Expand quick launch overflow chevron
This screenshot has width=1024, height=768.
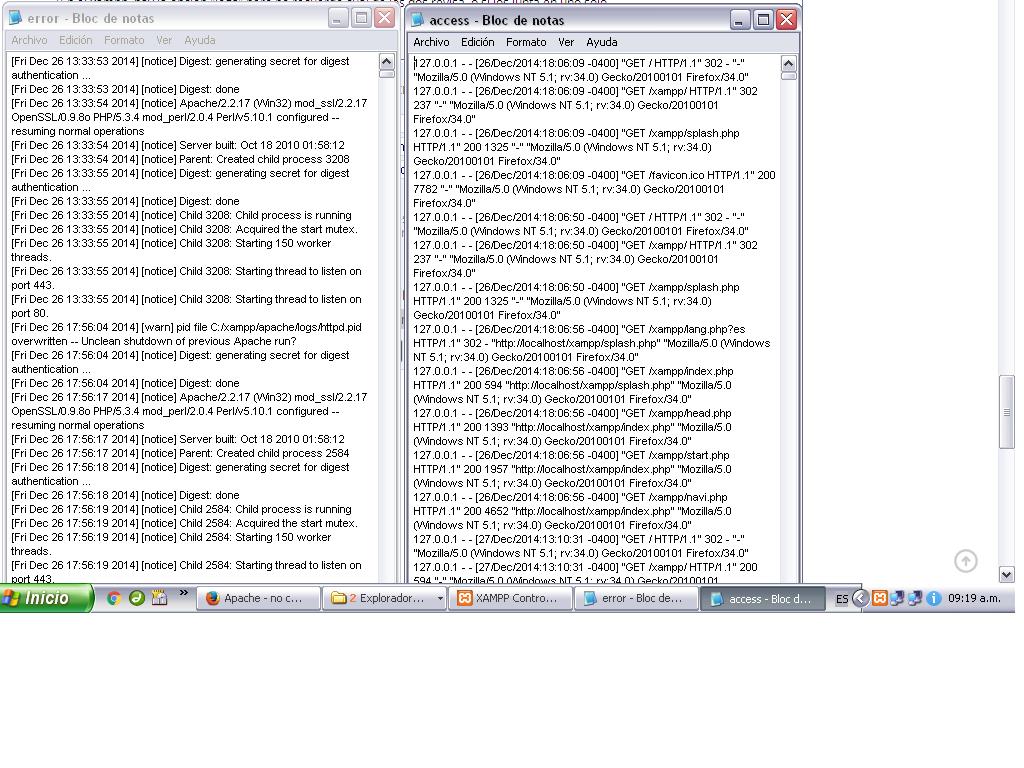click(x=184, y=593)
